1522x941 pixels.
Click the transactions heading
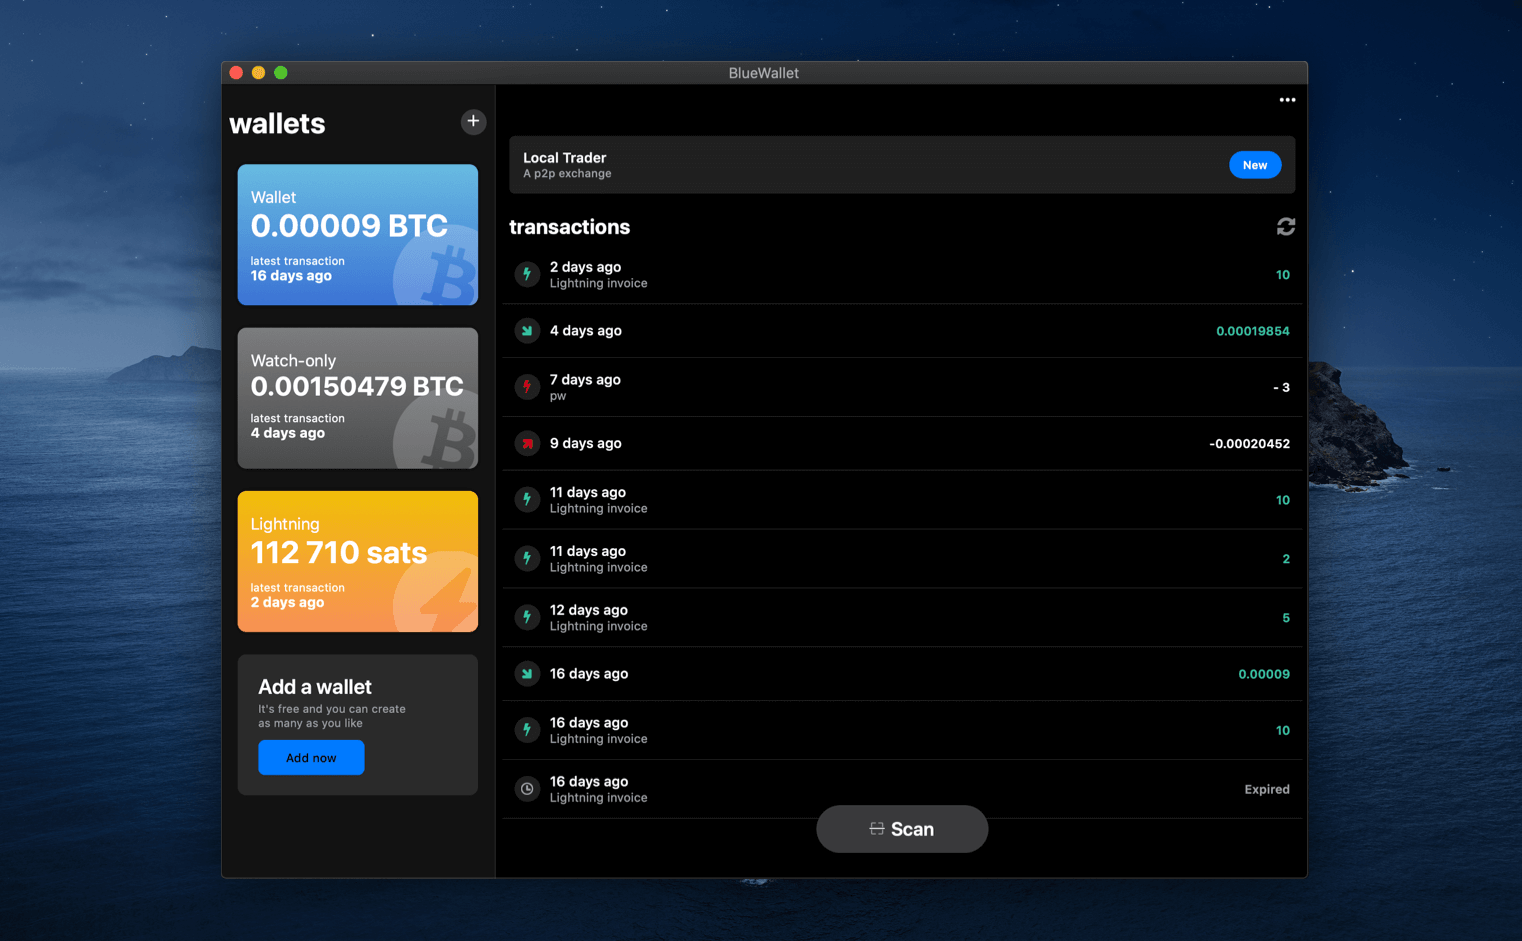[570, 227]
